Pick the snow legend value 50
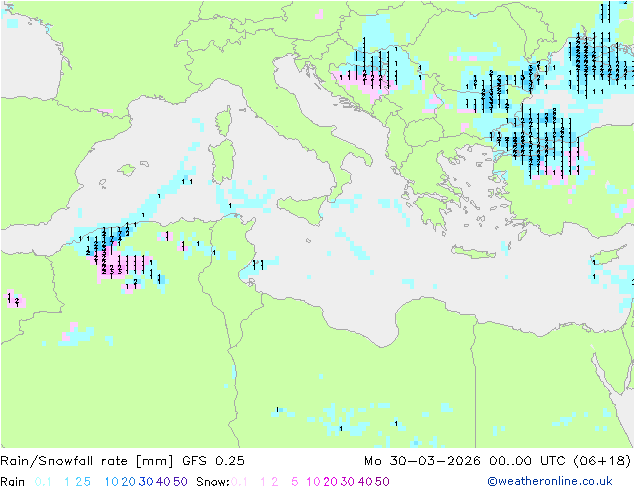The width and height of the screenshot is (634, 490). 382,482
